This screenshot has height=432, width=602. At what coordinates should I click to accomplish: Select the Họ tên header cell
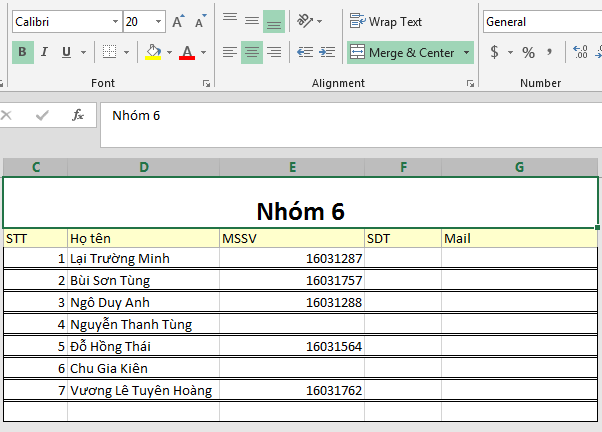[144, 238]
